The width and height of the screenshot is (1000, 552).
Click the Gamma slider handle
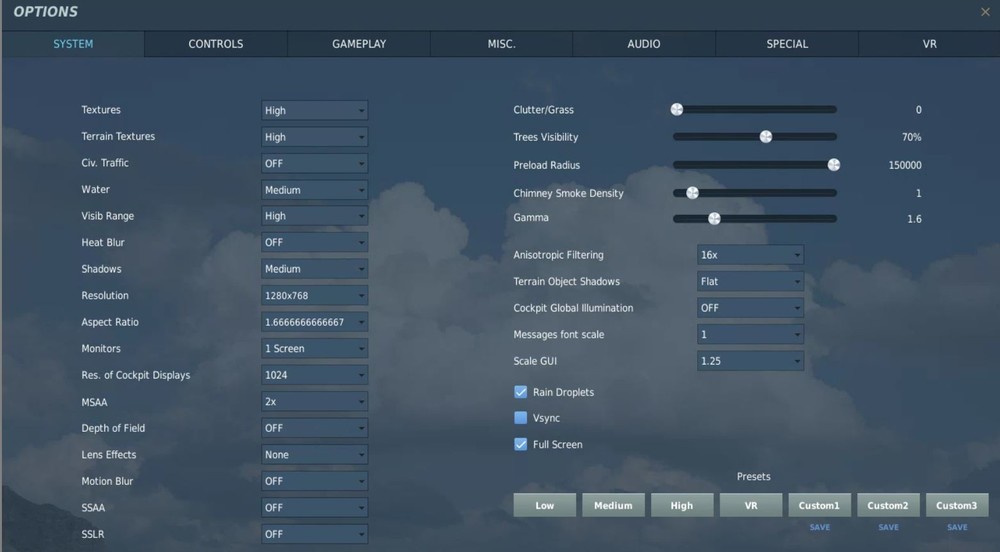[714, 219]
